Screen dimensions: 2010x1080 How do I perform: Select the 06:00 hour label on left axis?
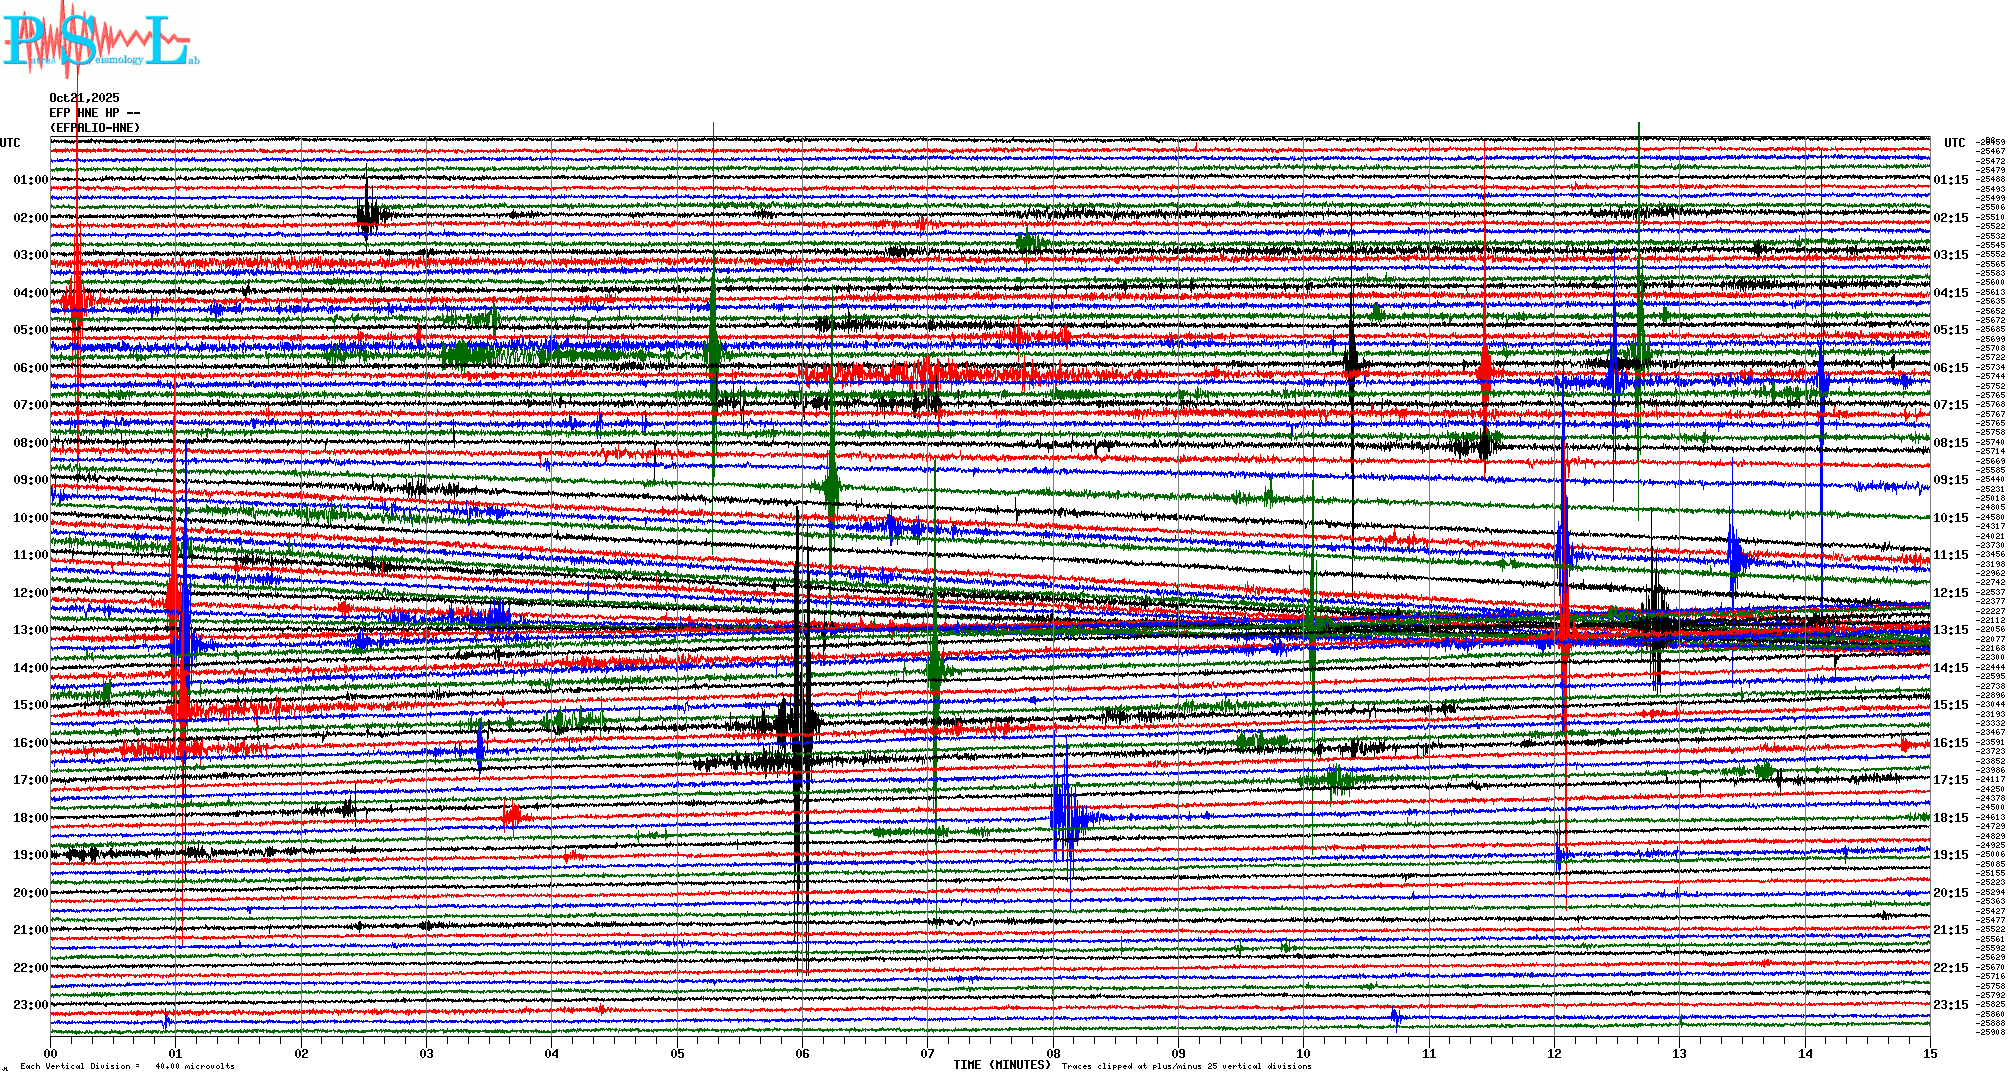click(x=30, y=368)
